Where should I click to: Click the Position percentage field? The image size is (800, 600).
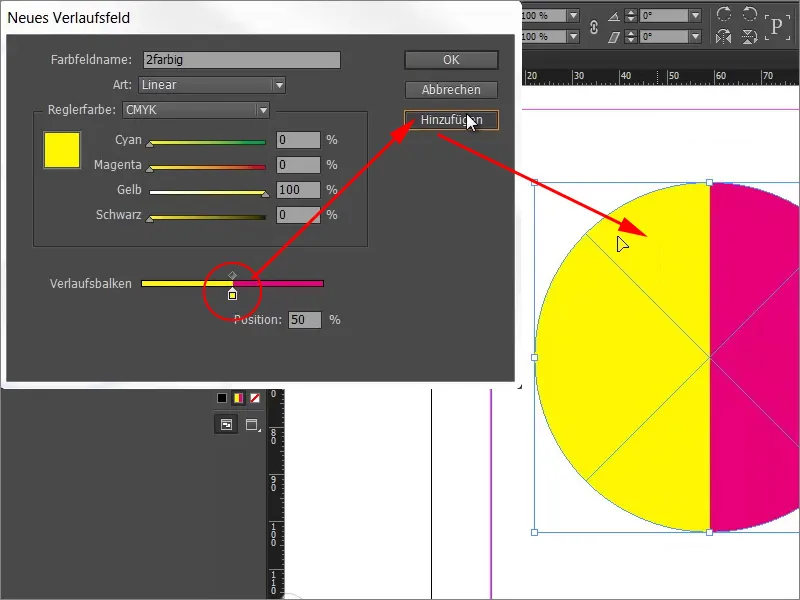click(x=305, y=322)
